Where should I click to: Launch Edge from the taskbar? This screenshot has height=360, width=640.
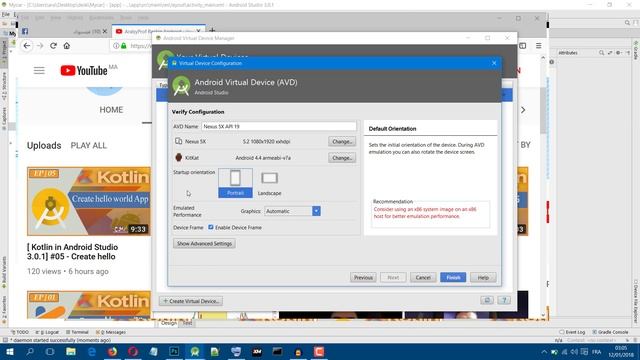(x=91, y=351)
